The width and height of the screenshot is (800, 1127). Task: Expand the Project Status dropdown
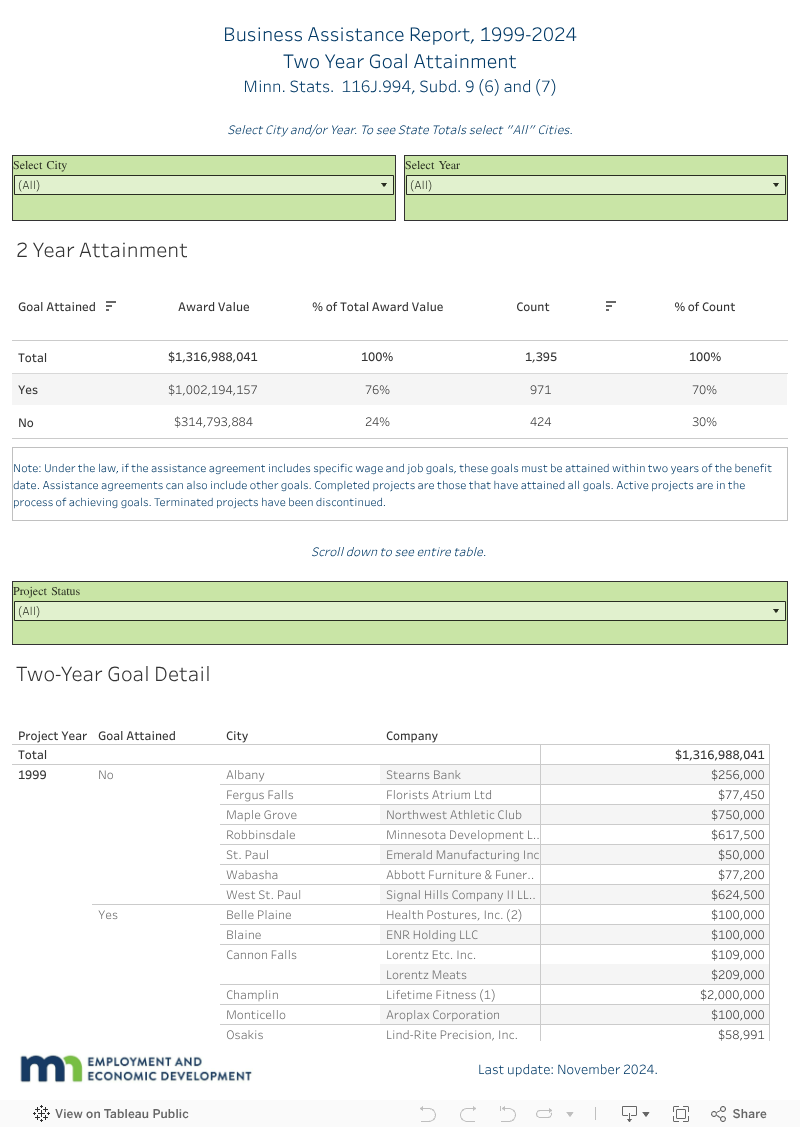(x=399, y=611)
